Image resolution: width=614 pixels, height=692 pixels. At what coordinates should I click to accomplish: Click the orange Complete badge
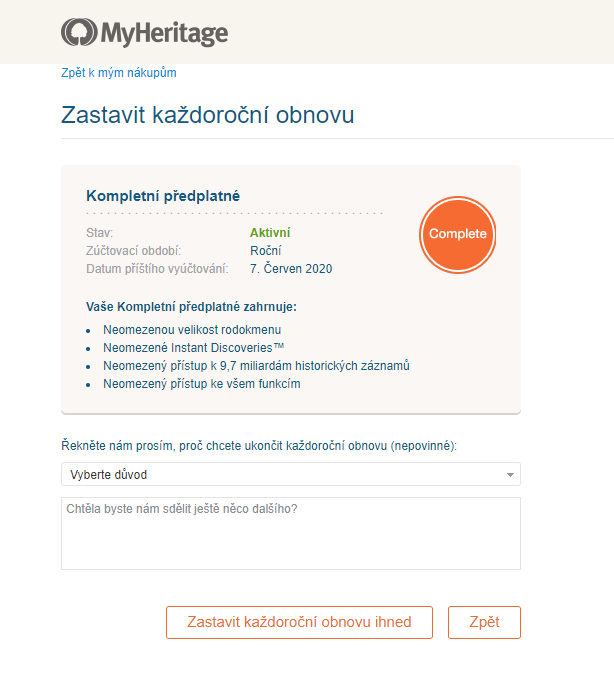click(x=457, y=234)
